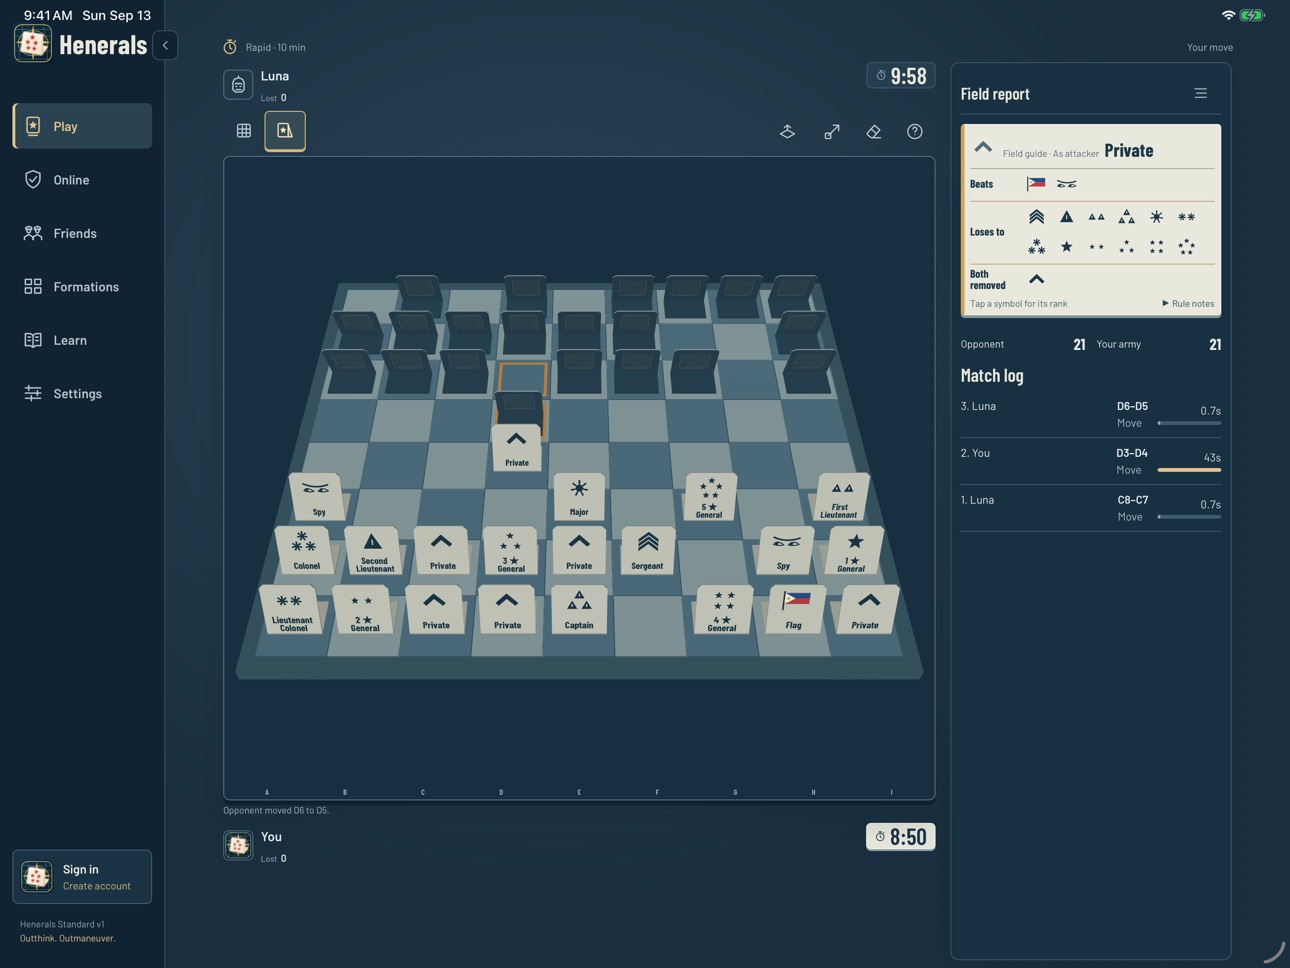This screenshot has height=968, width=1290.
Task: Open the Field report hamburger menu
Action: click(1201, 94)
